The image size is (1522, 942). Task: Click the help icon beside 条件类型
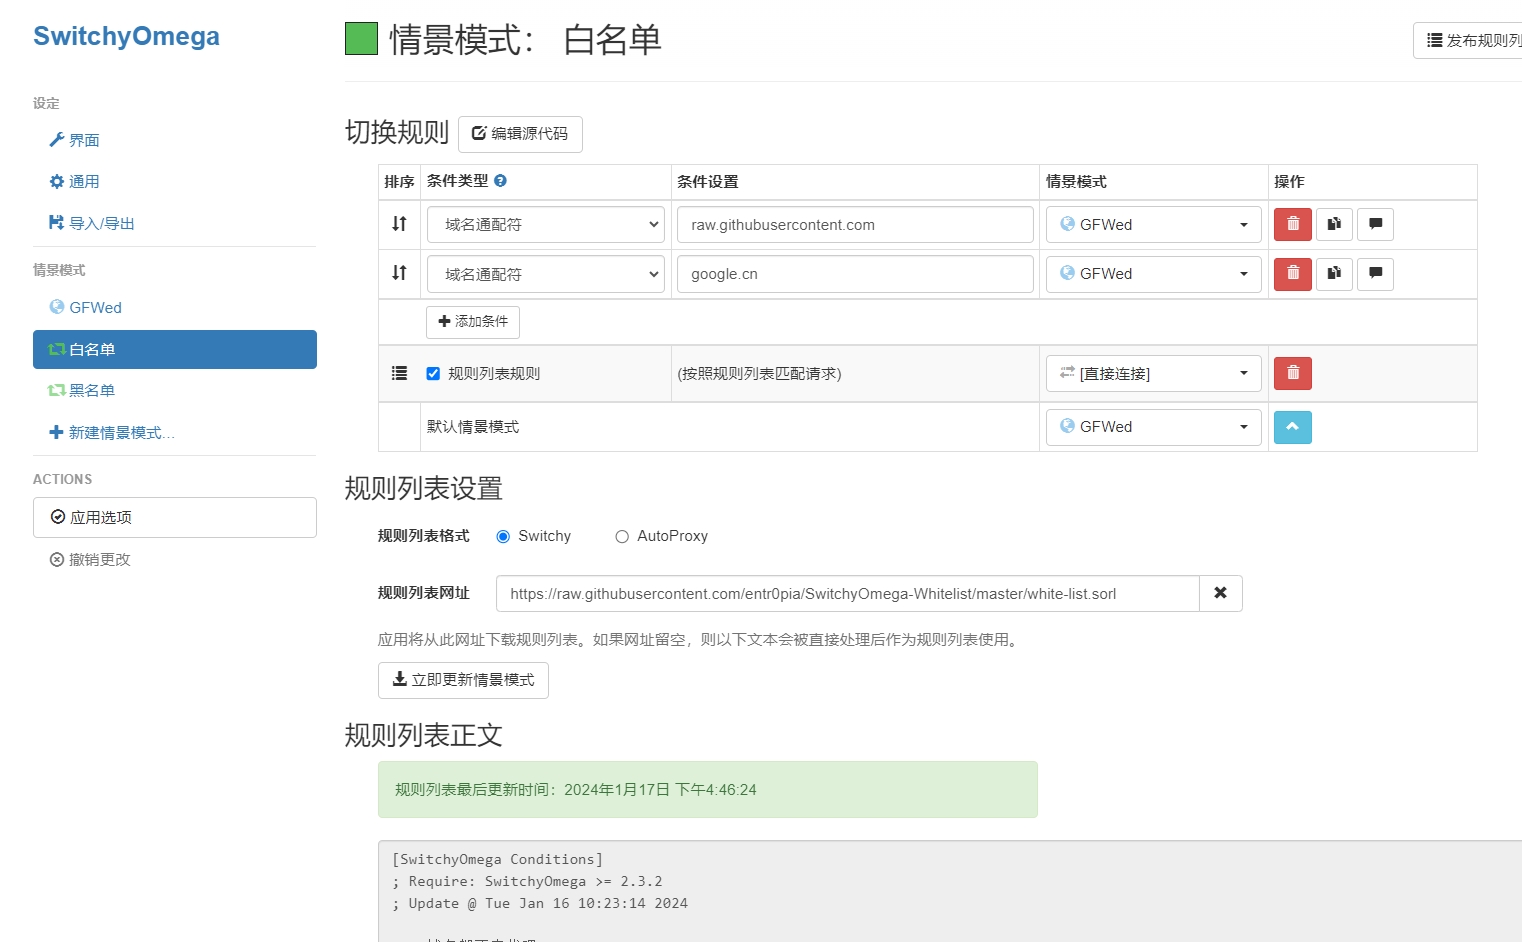pyautogui.click(x=500, y=181)
